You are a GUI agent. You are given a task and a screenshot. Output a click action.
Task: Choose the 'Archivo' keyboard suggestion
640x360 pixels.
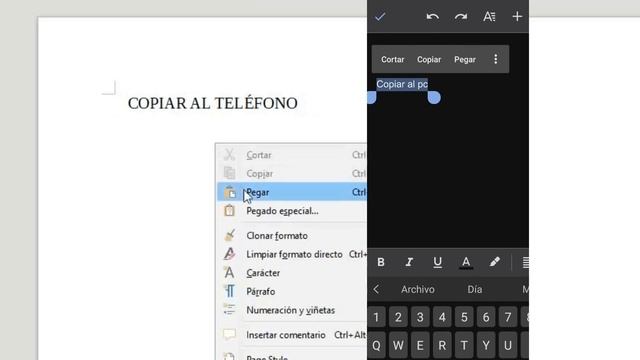pos(418,289)
